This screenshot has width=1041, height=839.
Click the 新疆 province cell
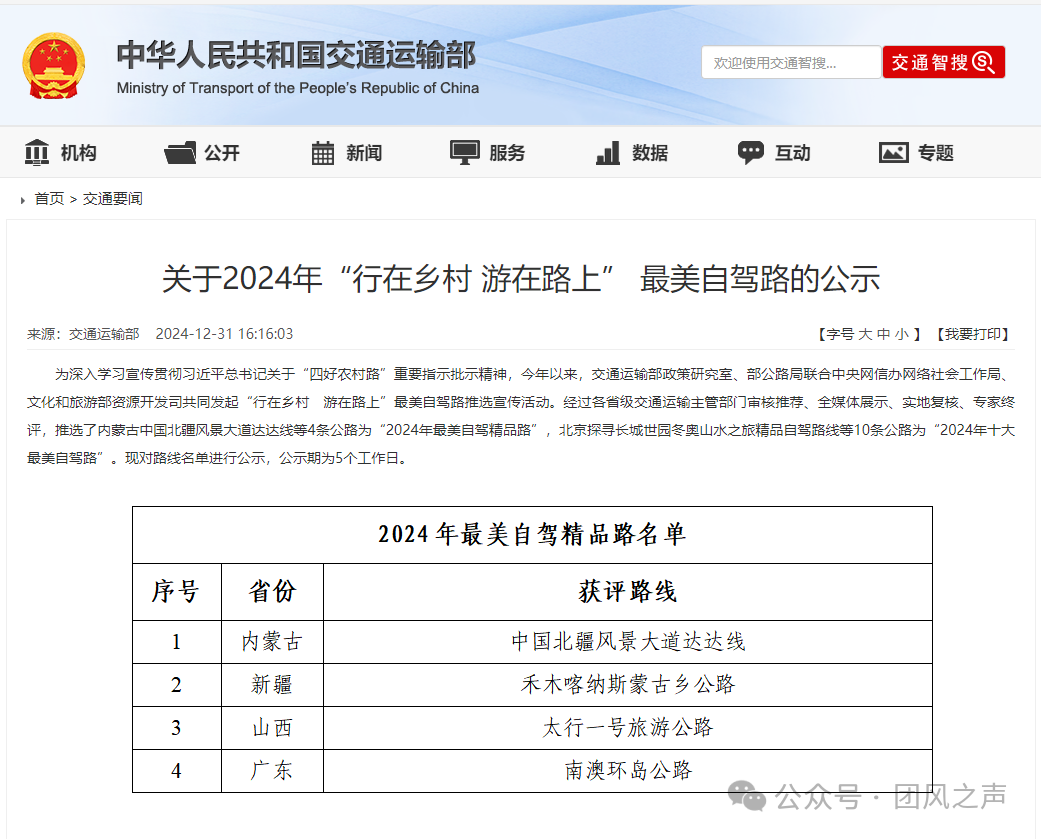(272, 684)
